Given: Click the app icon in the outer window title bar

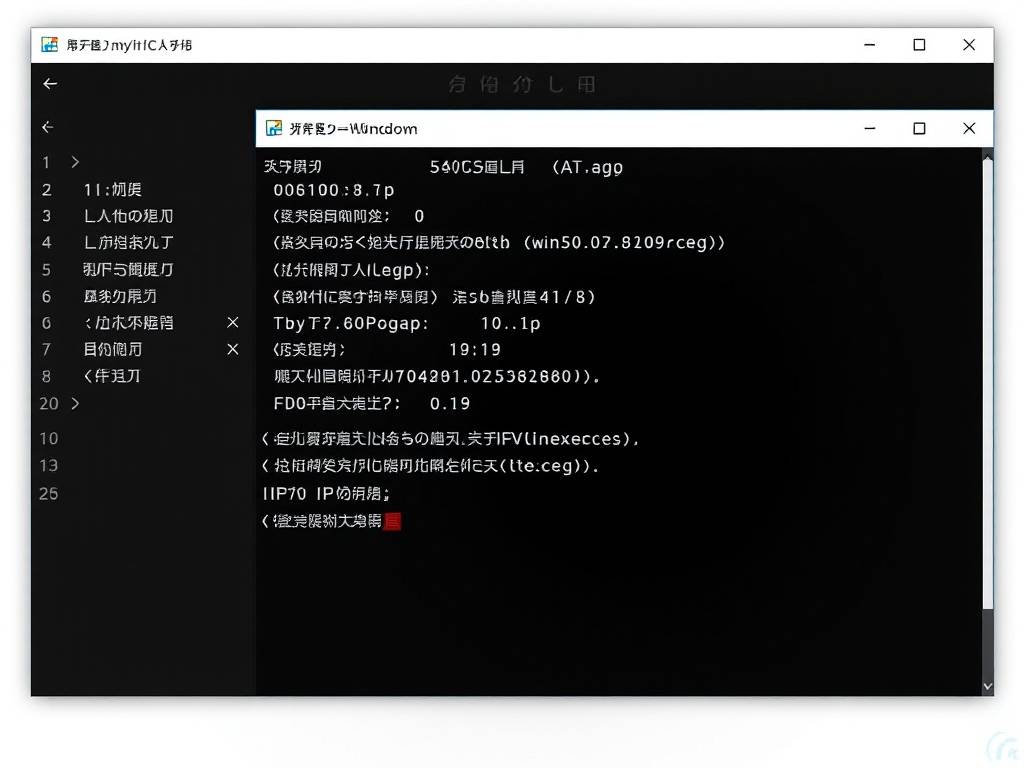Looking at the screenshot, I should click(x=49, y=44).
